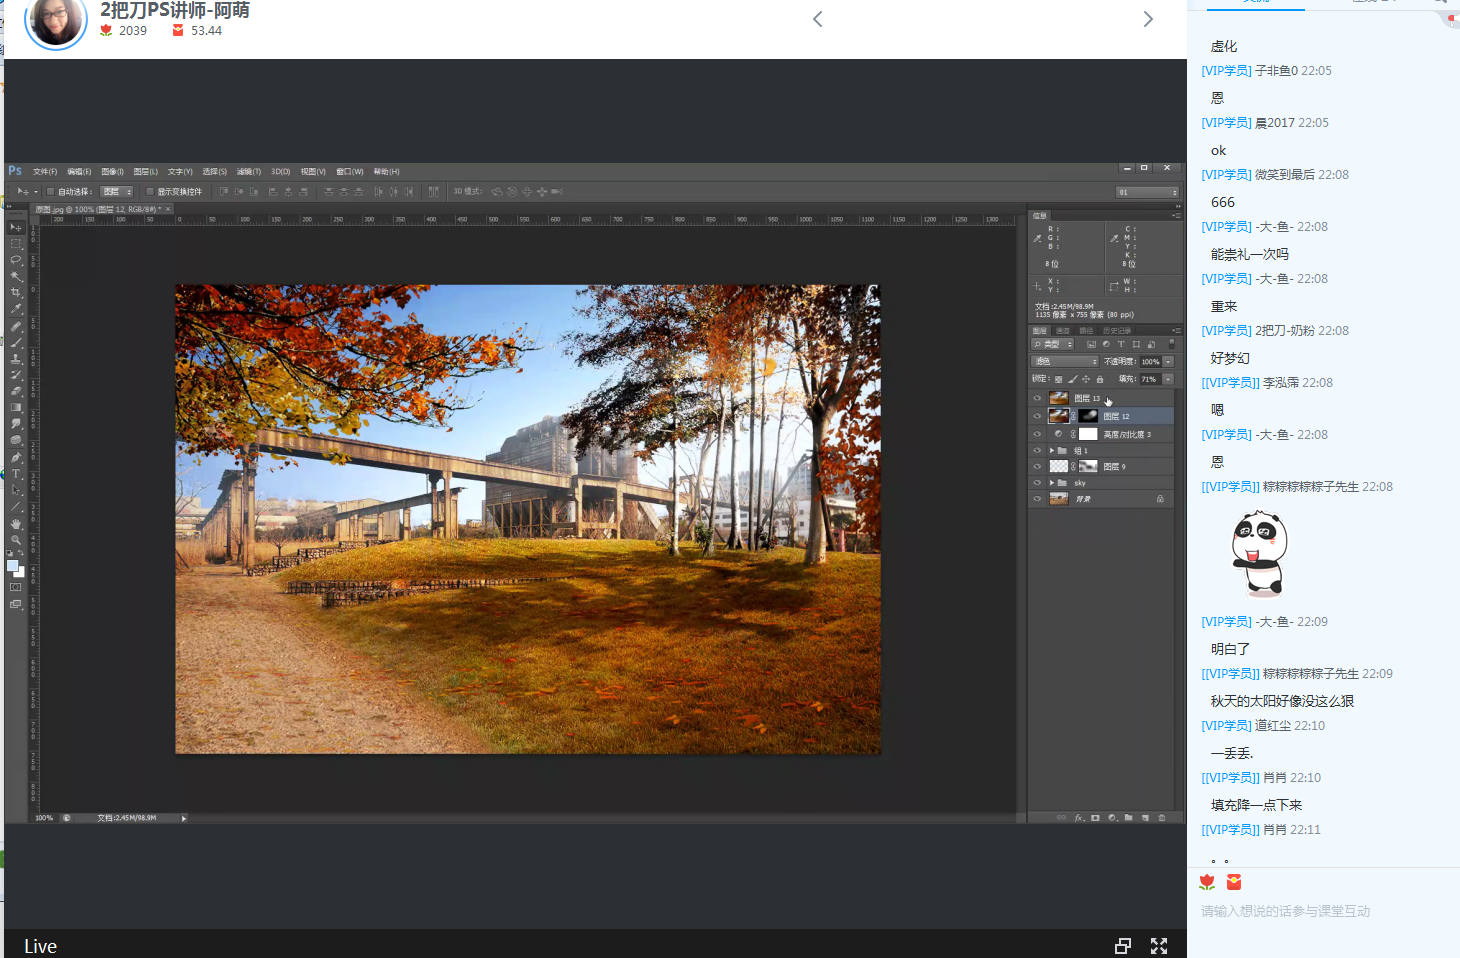Open the 滤镜(T) menu
This screenshot has height=958, width=1460.
click(249, 172)
